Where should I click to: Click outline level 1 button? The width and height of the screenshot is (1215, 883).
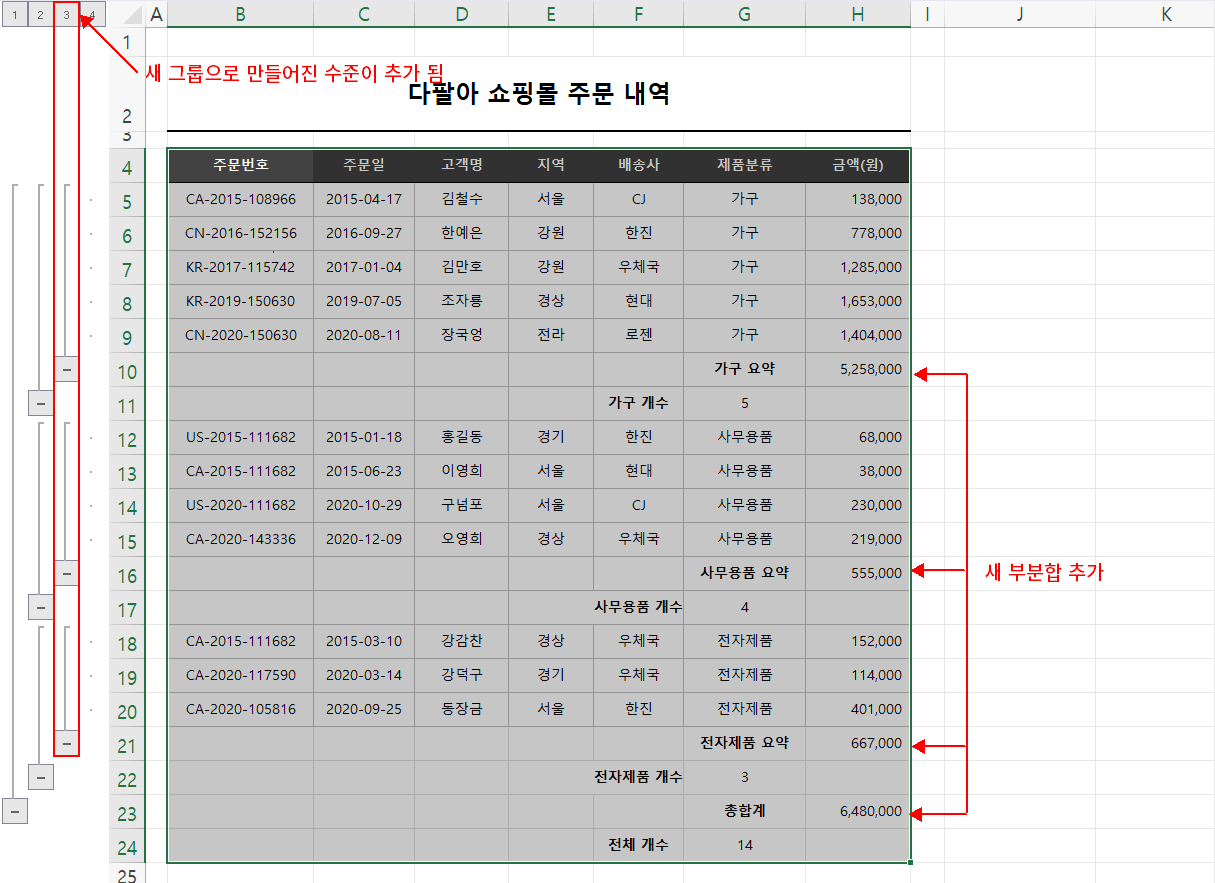pyautogui.click(x=17, y=13)
